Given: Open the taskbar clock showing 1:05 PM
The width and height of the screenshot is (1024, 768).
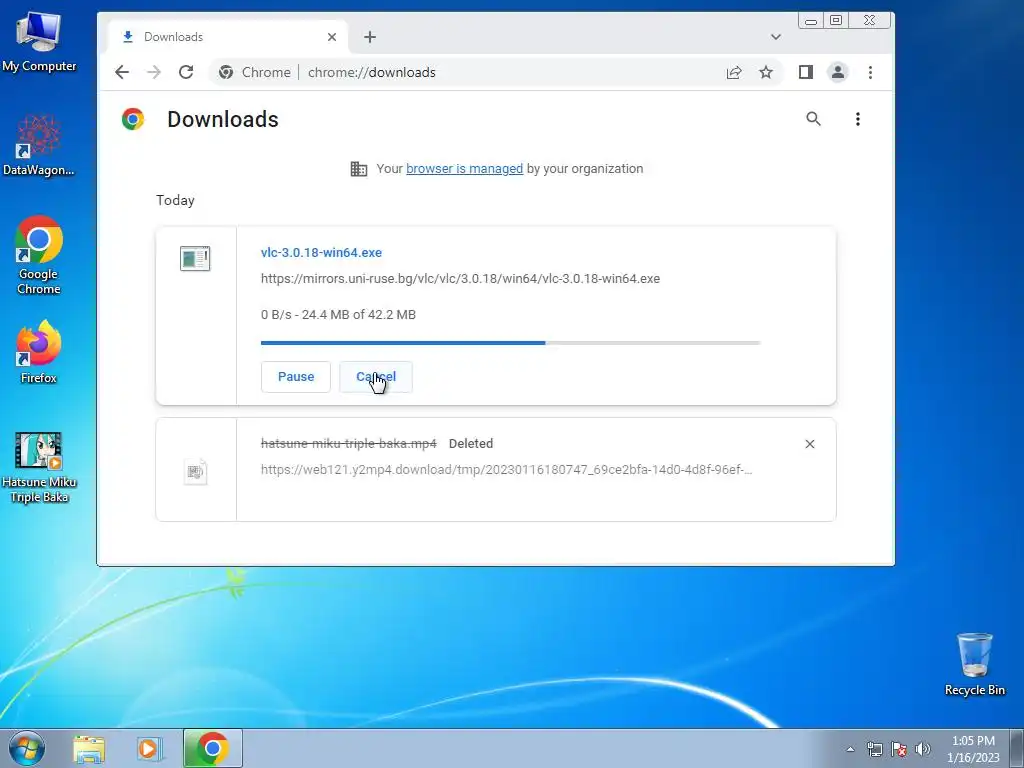Looking at the screenshot, I should [973, 749].
